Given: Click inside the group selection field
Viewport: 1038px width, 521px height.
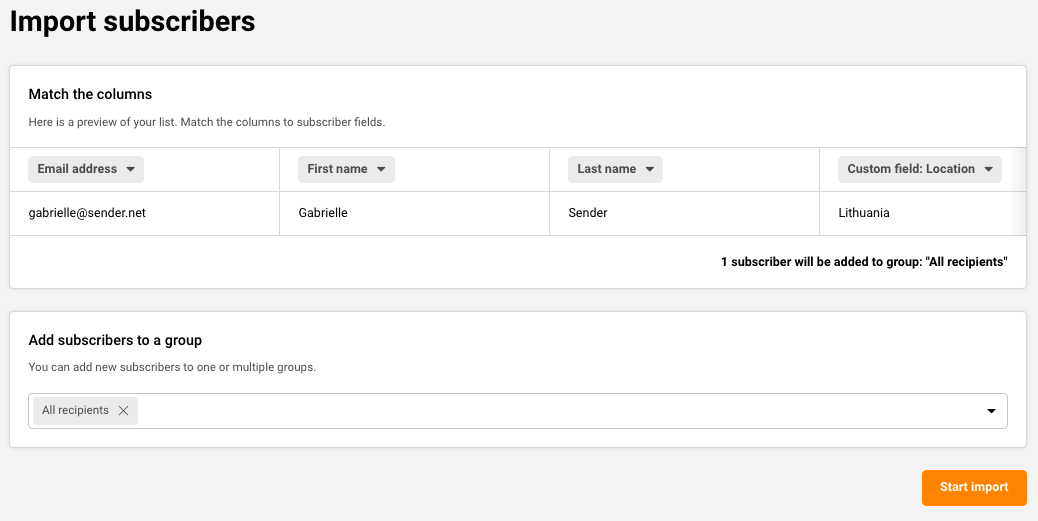Looking at the screenshot, I should 560,411.
